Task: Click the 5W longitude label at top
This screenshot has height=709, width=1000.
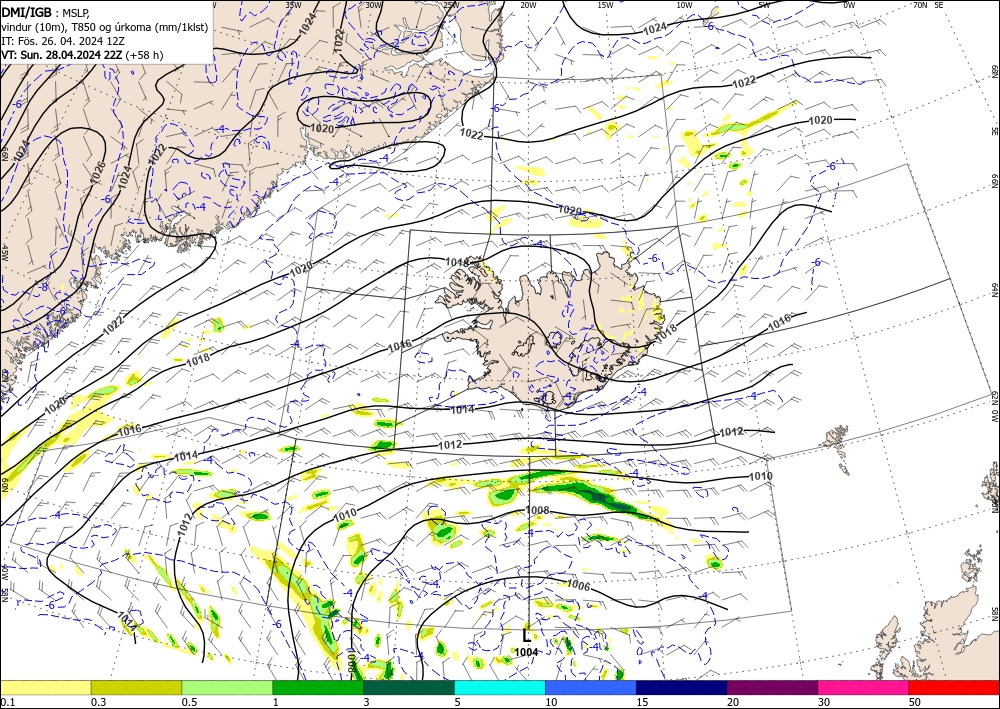Action: (x=764, y=4)
